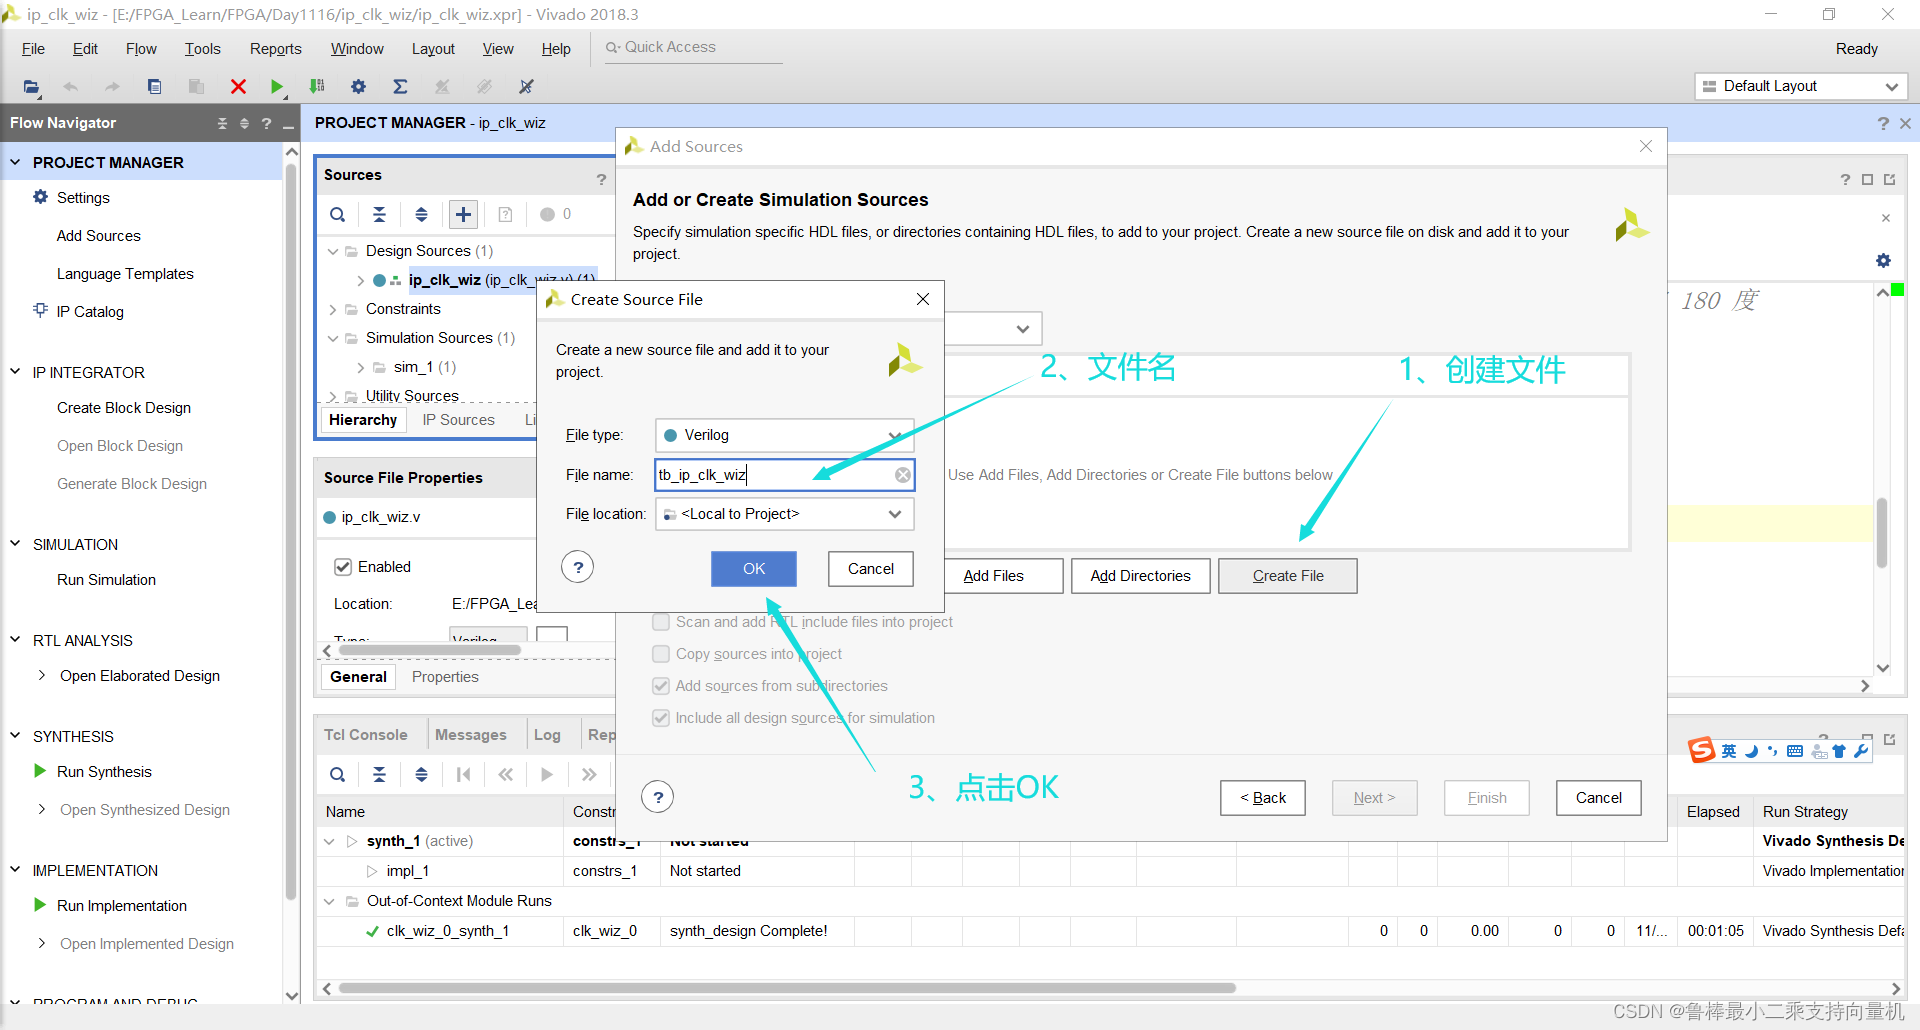The image size is (1920, 1030).
Task: Open Settings gear in main toolbar
Action: 358,87
